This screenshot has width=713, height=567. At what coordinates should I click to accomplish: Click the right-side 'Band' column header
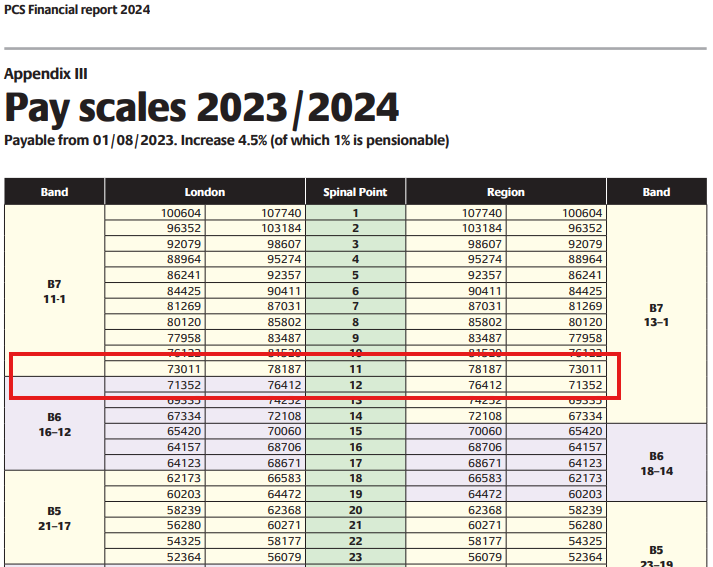pyautogui.click(x=656, y=192)
